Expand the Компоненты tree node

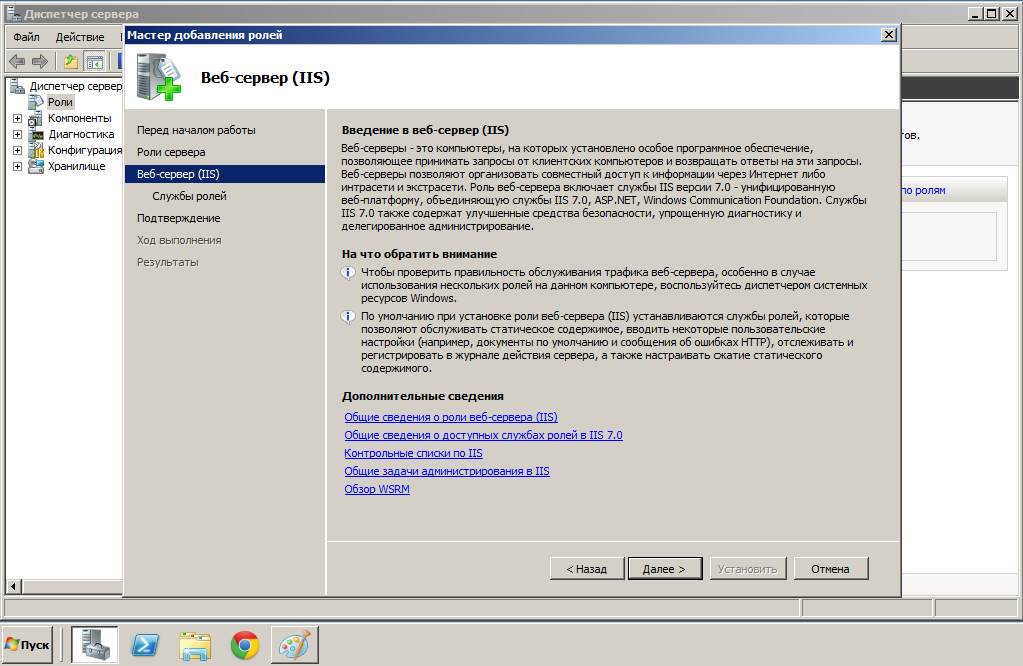click(x=17, y=118)
